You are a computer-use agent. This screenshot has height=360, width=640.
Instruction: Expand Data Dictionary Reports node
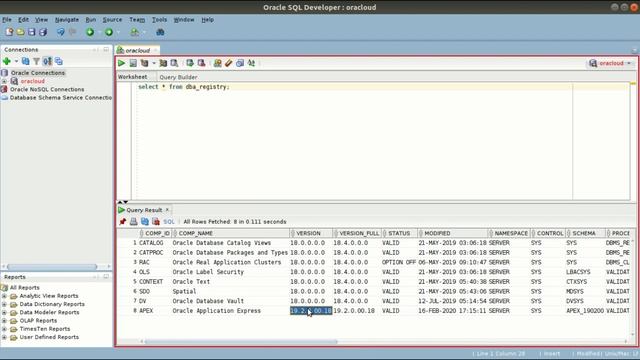pos(4,304)
